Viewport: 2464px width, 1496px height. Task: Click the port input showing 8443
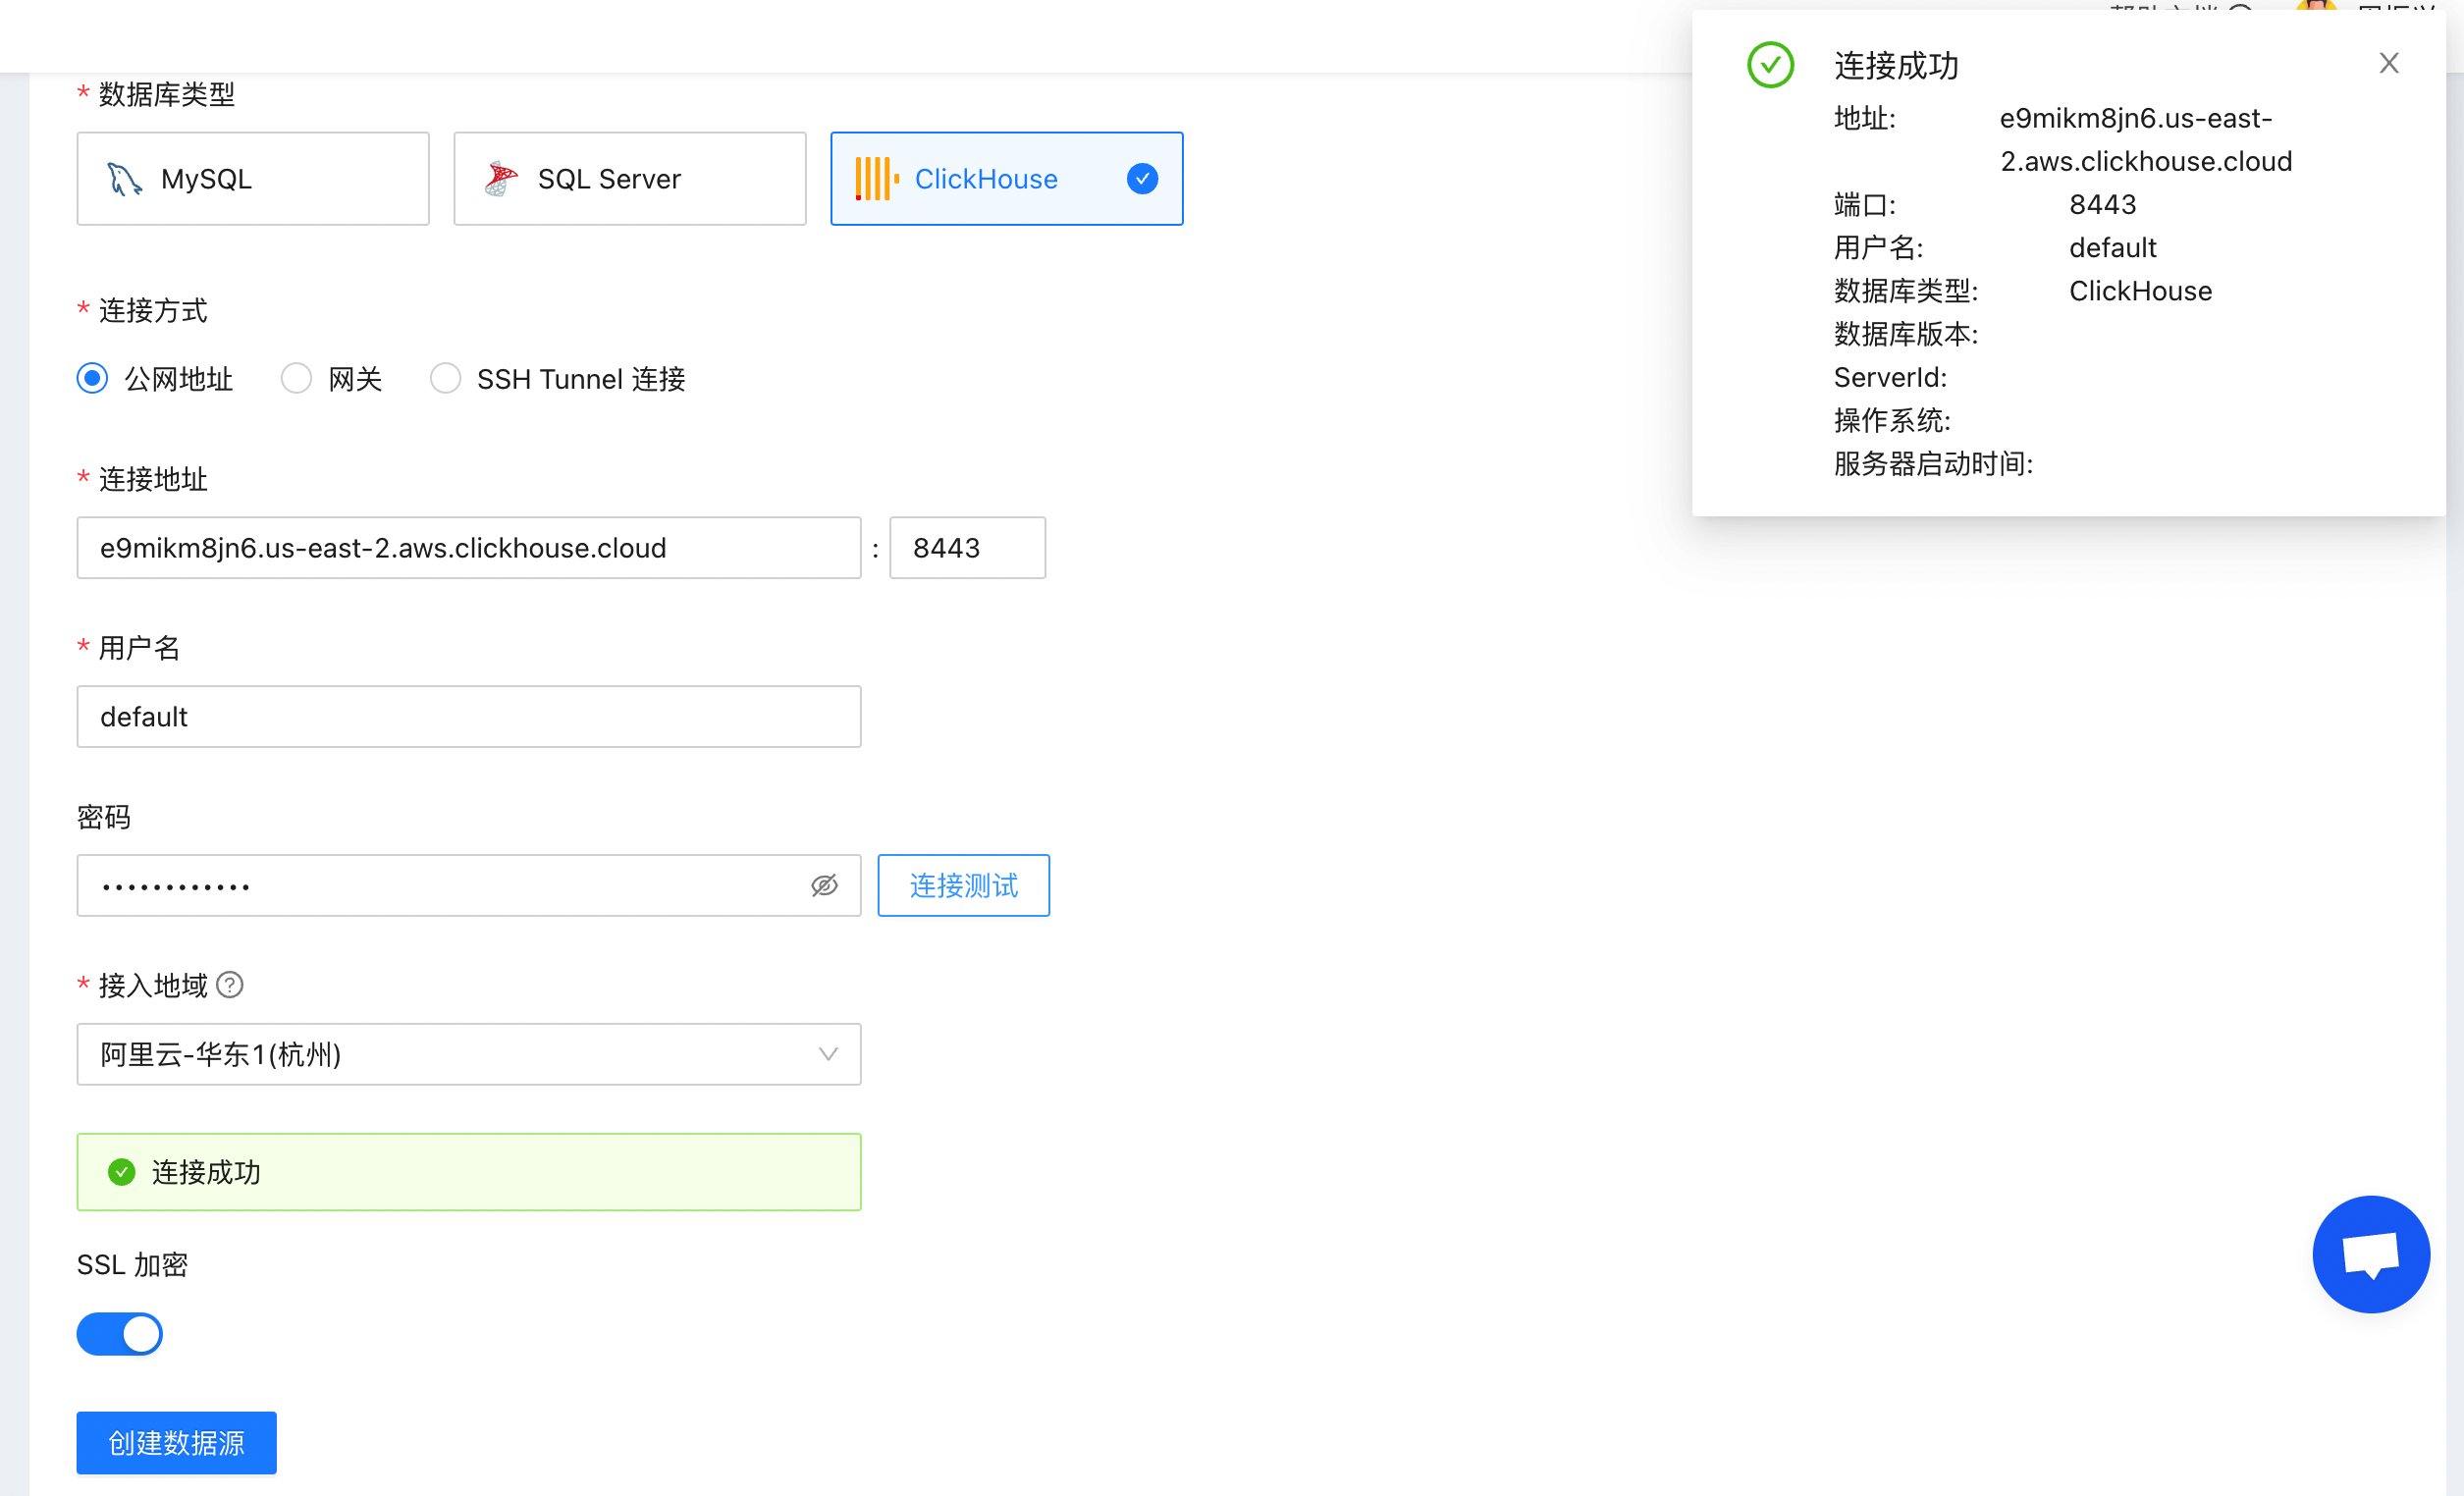(x=966, y=547)
